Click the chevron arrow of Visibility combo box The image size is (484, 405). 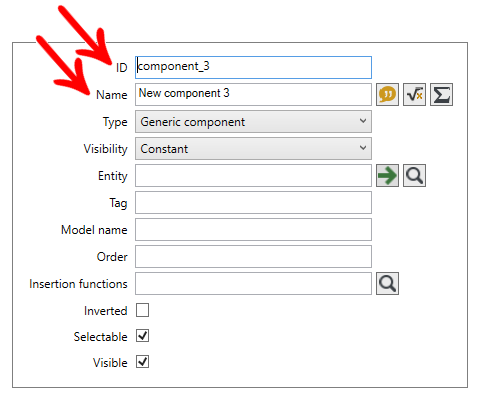363,148
